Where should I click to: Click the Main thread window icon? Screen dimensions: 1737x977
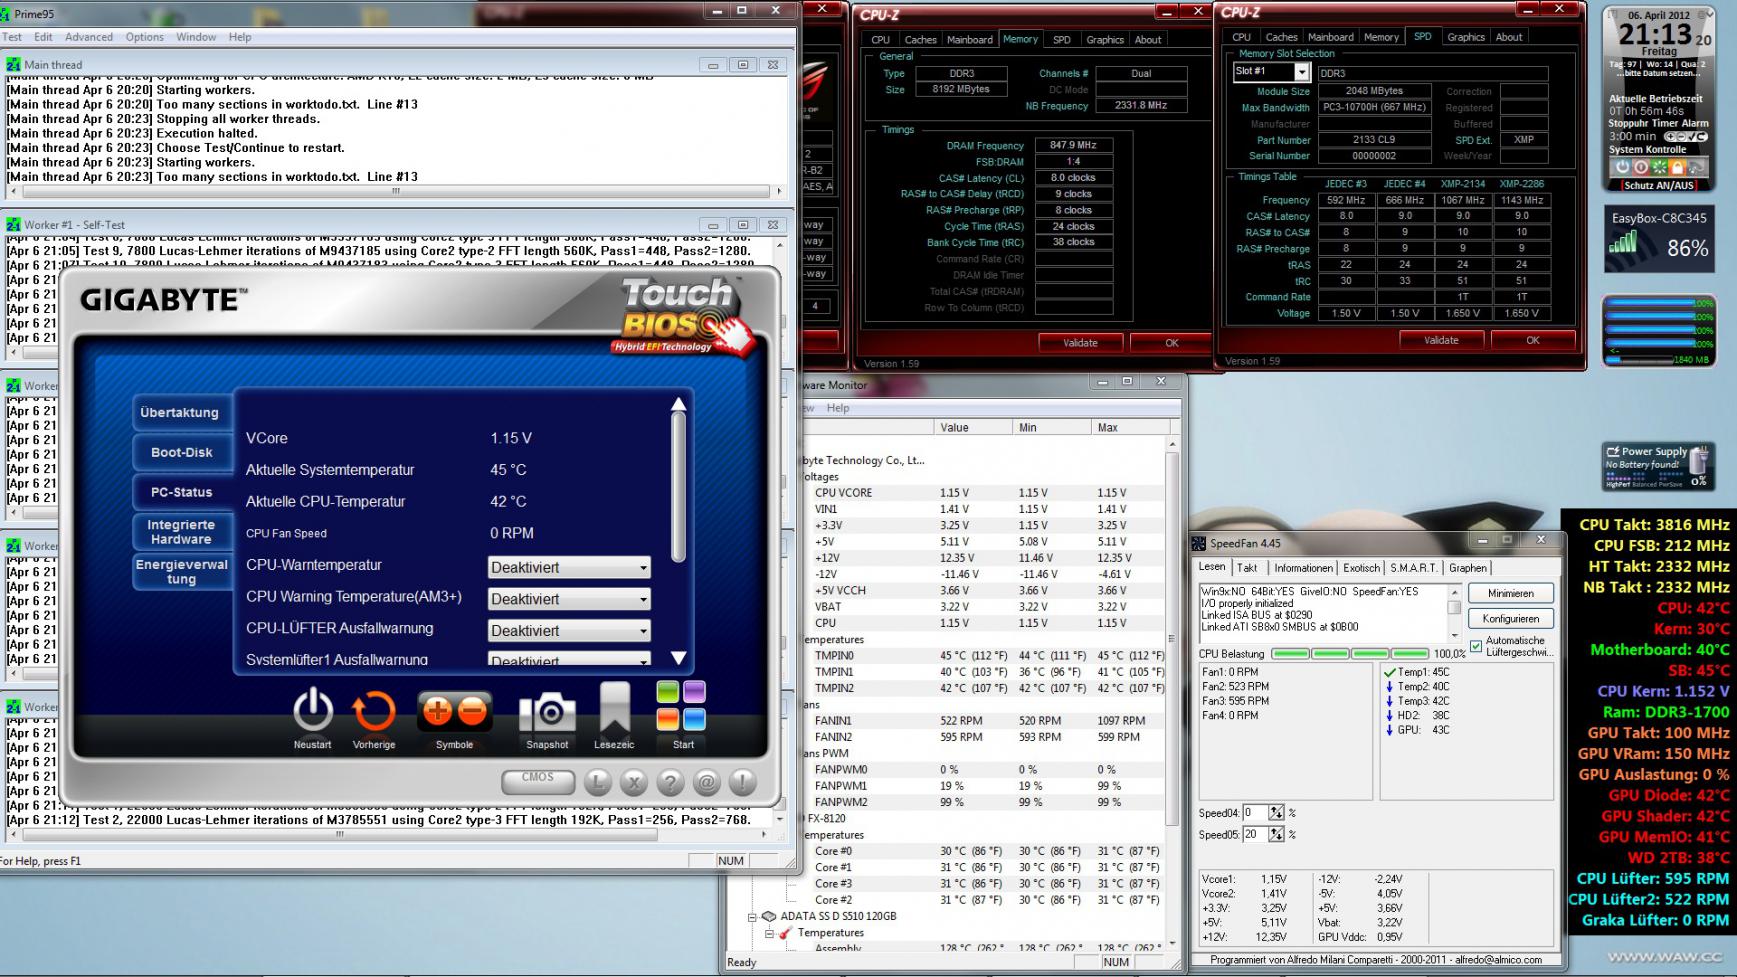coord(13,64)
